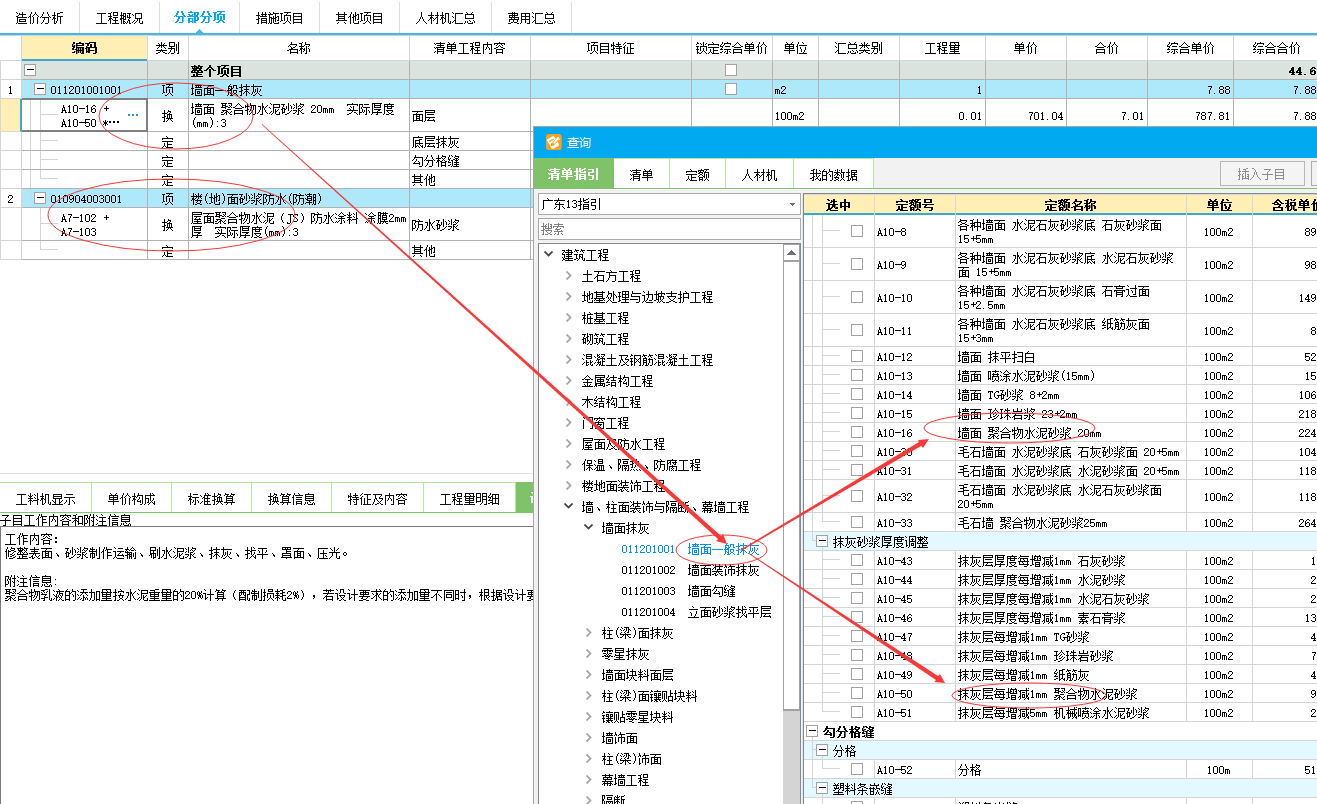Tick the checkbox for quota A10-9
Screen dimensions: 1317x804
(856, 264)
